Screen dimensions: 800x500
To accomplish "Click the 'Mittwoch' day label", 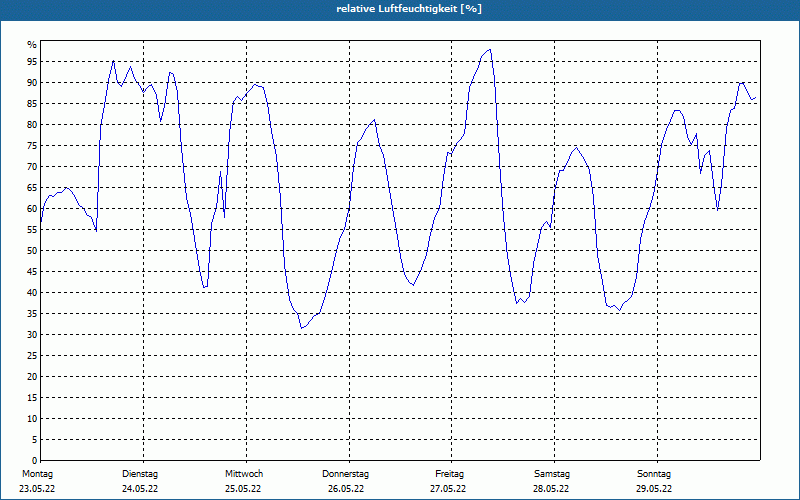I will coord(244,474).
